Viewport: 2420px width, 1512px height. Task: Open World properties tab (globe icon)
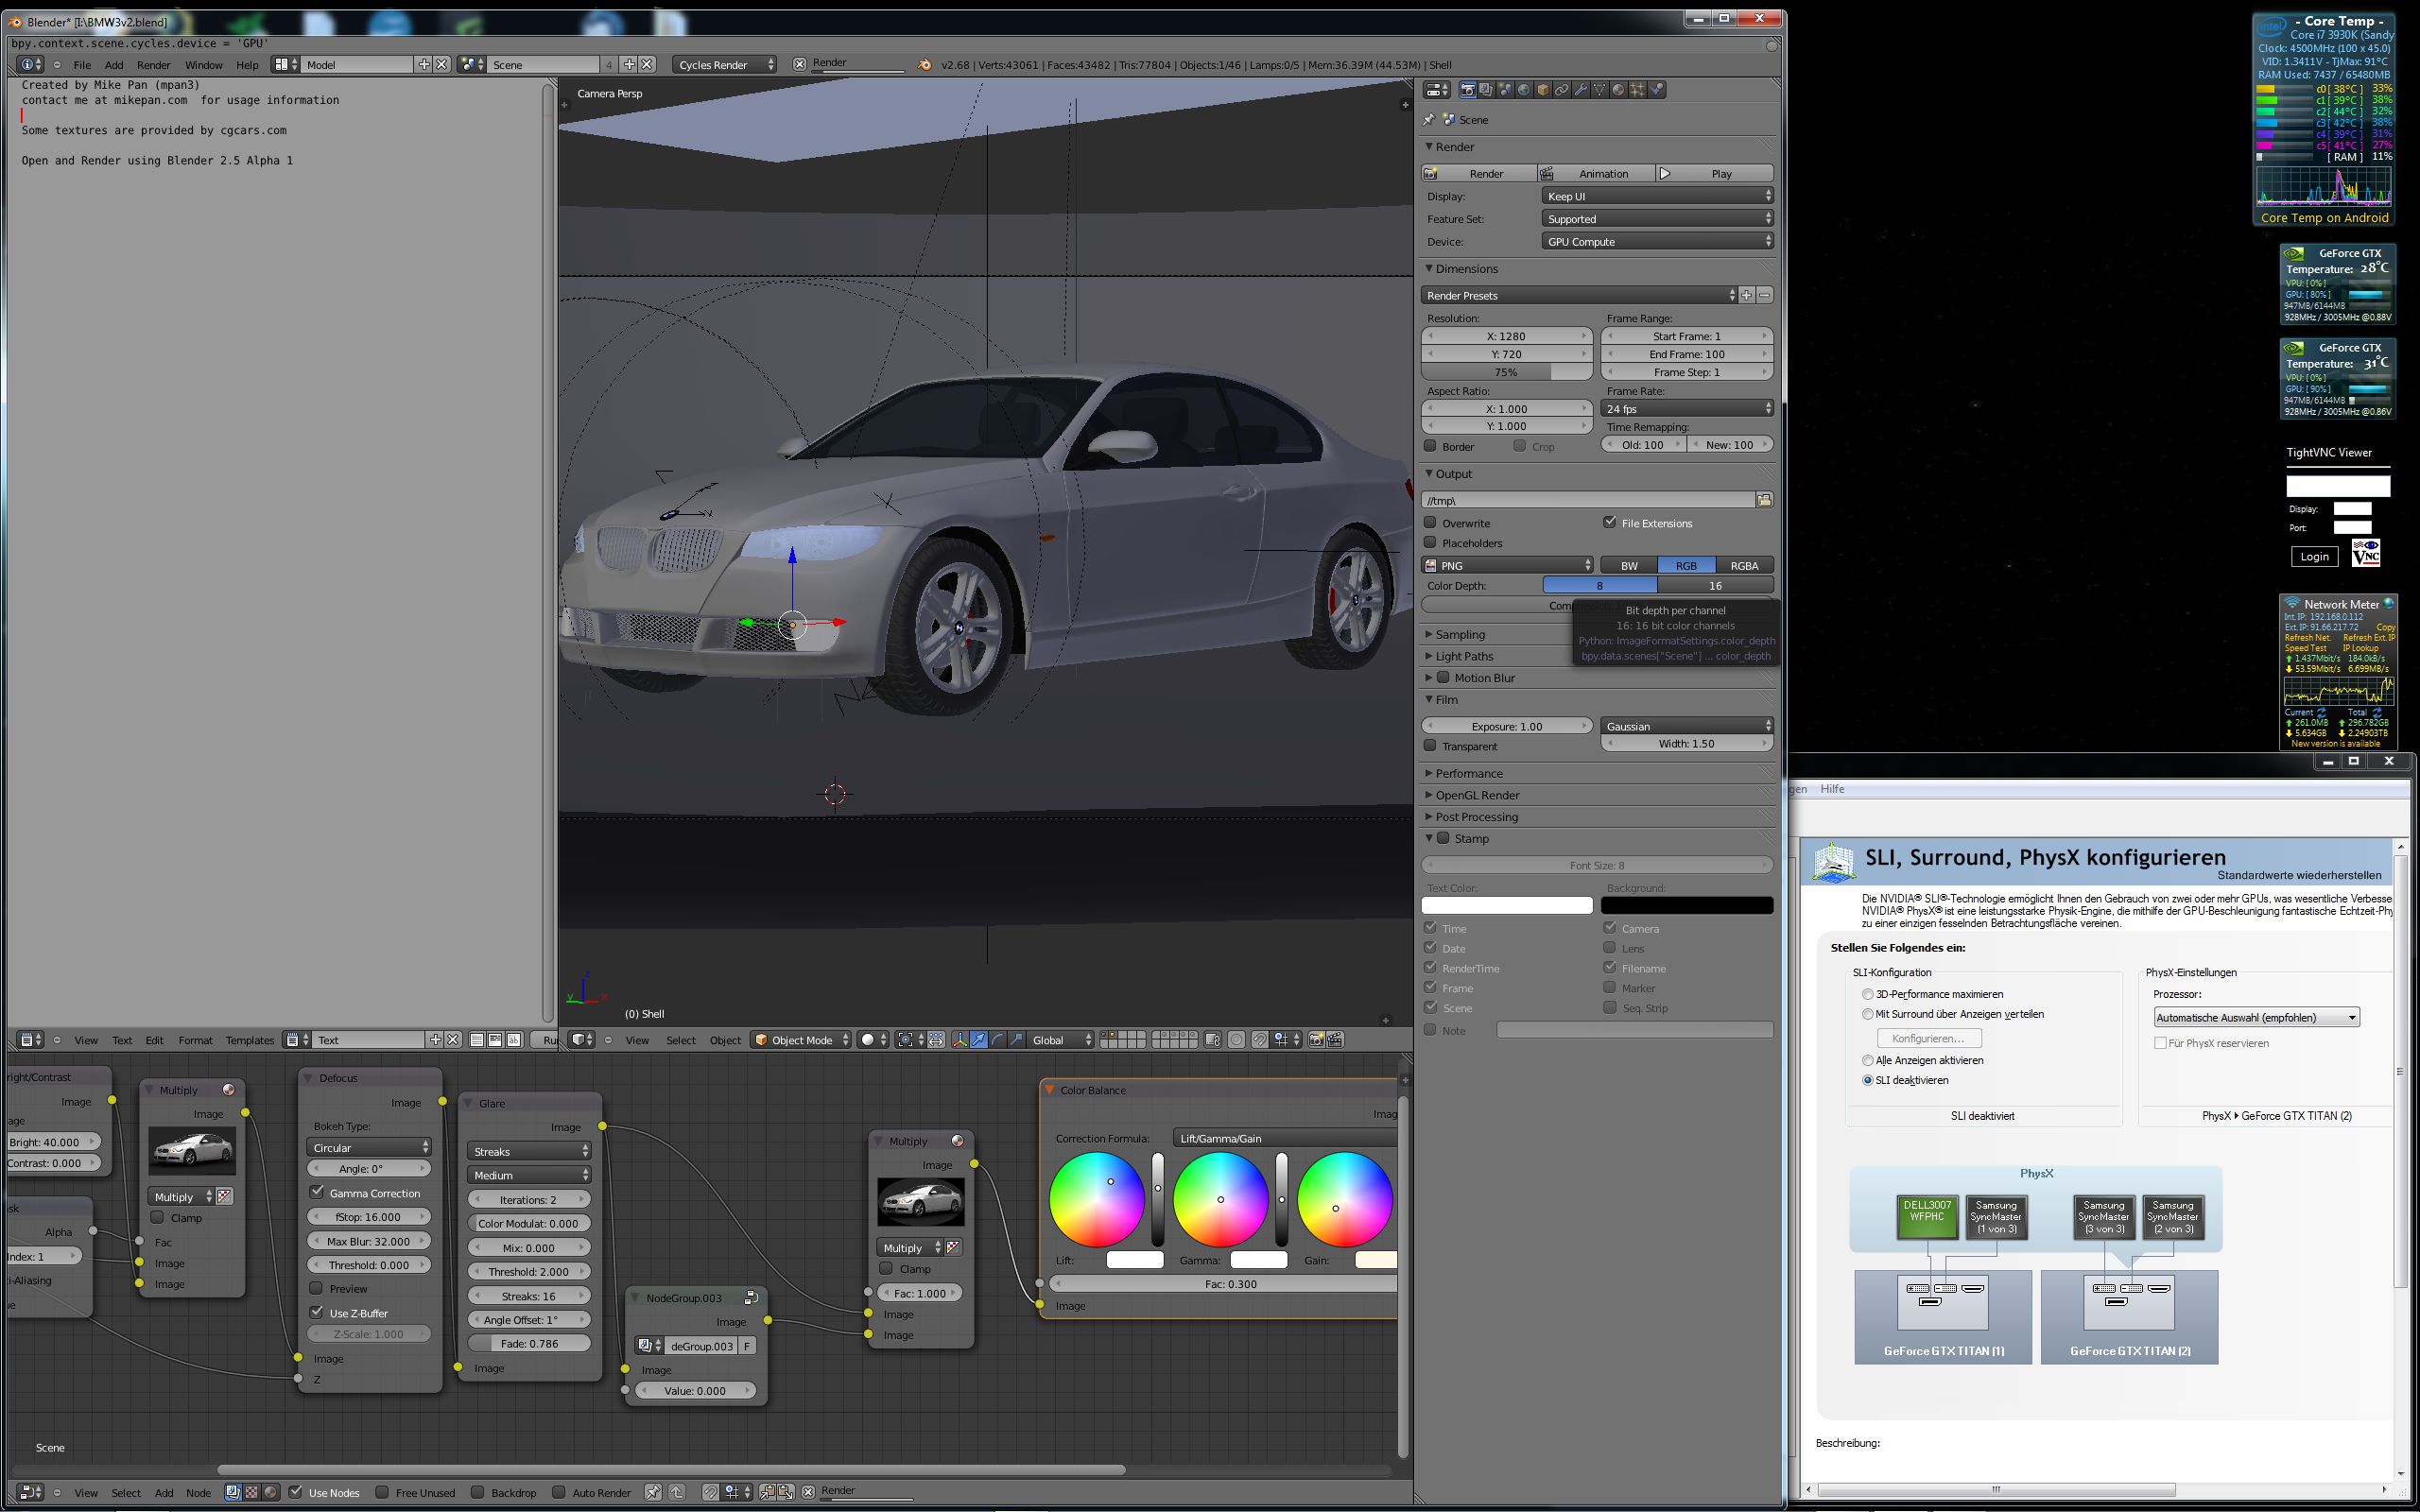1524,90
